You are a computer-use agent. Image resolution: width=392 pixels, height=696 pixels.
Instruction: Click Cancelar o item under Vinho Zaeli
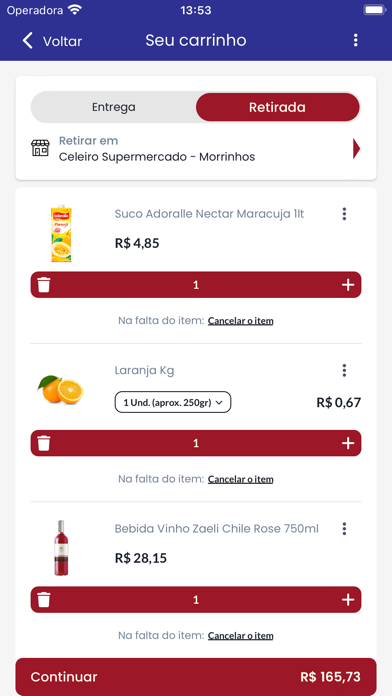(x=241, y=636)
